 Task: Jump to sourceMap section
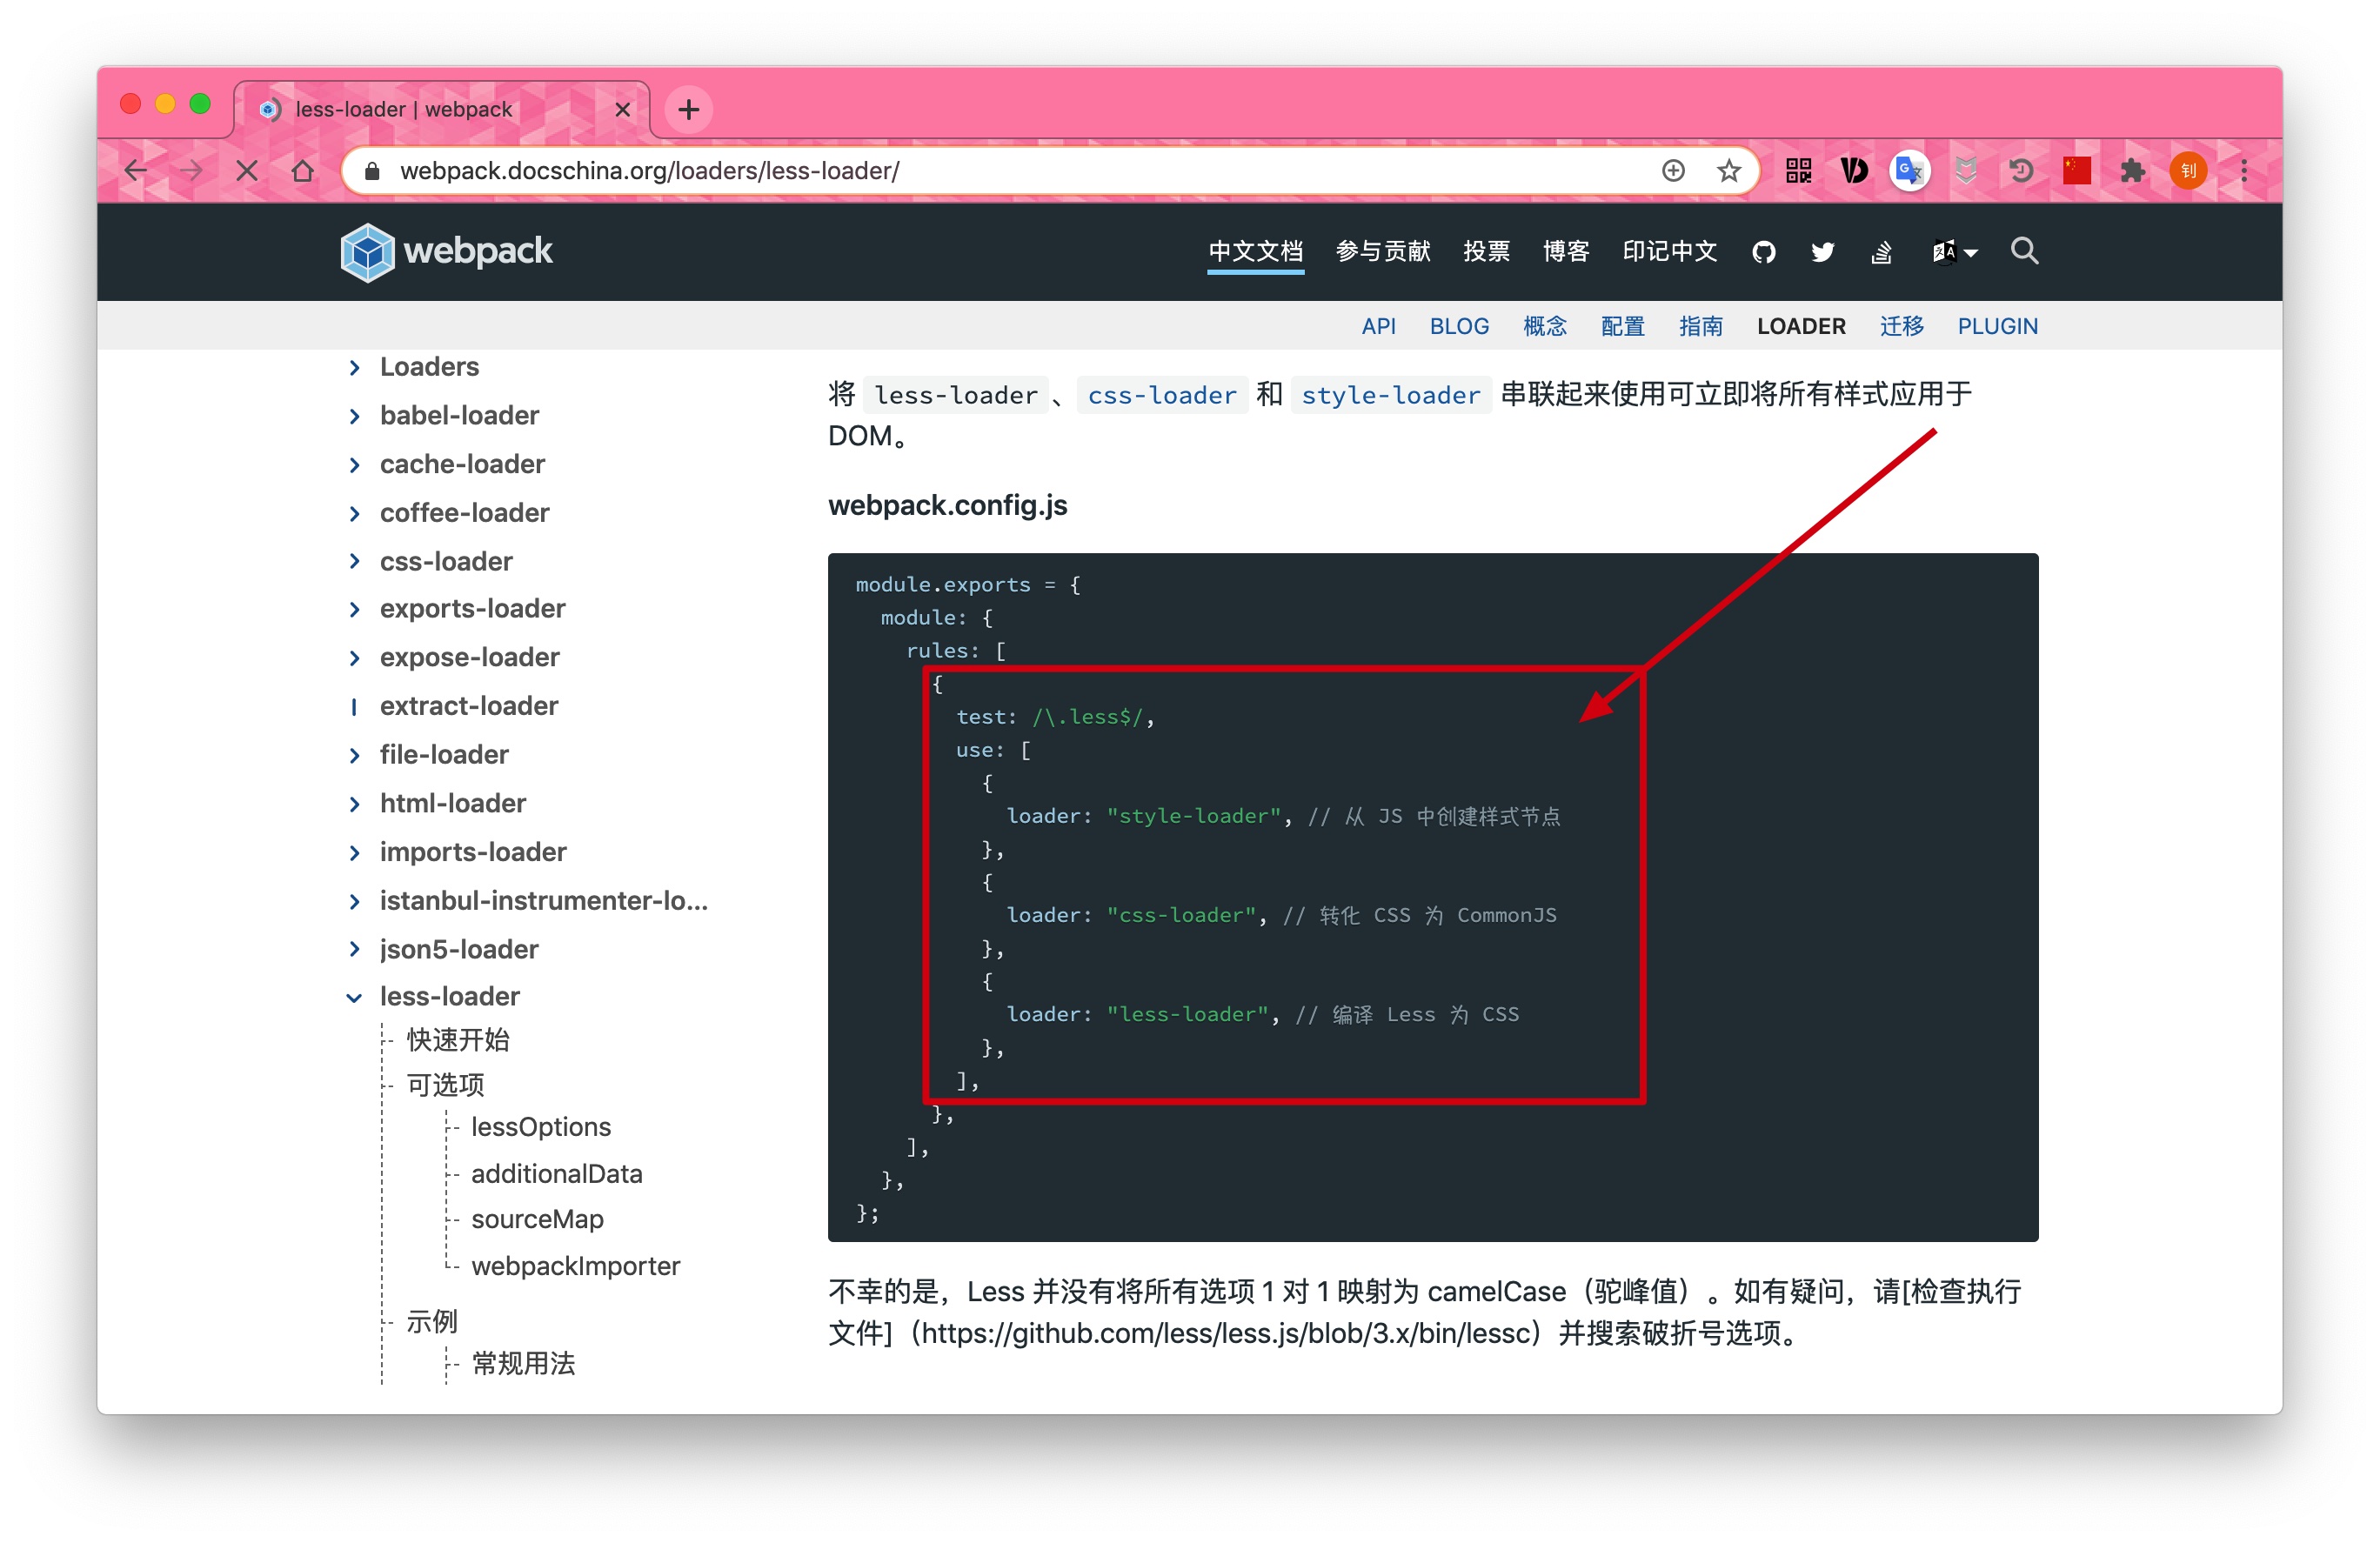(537, 1220)
